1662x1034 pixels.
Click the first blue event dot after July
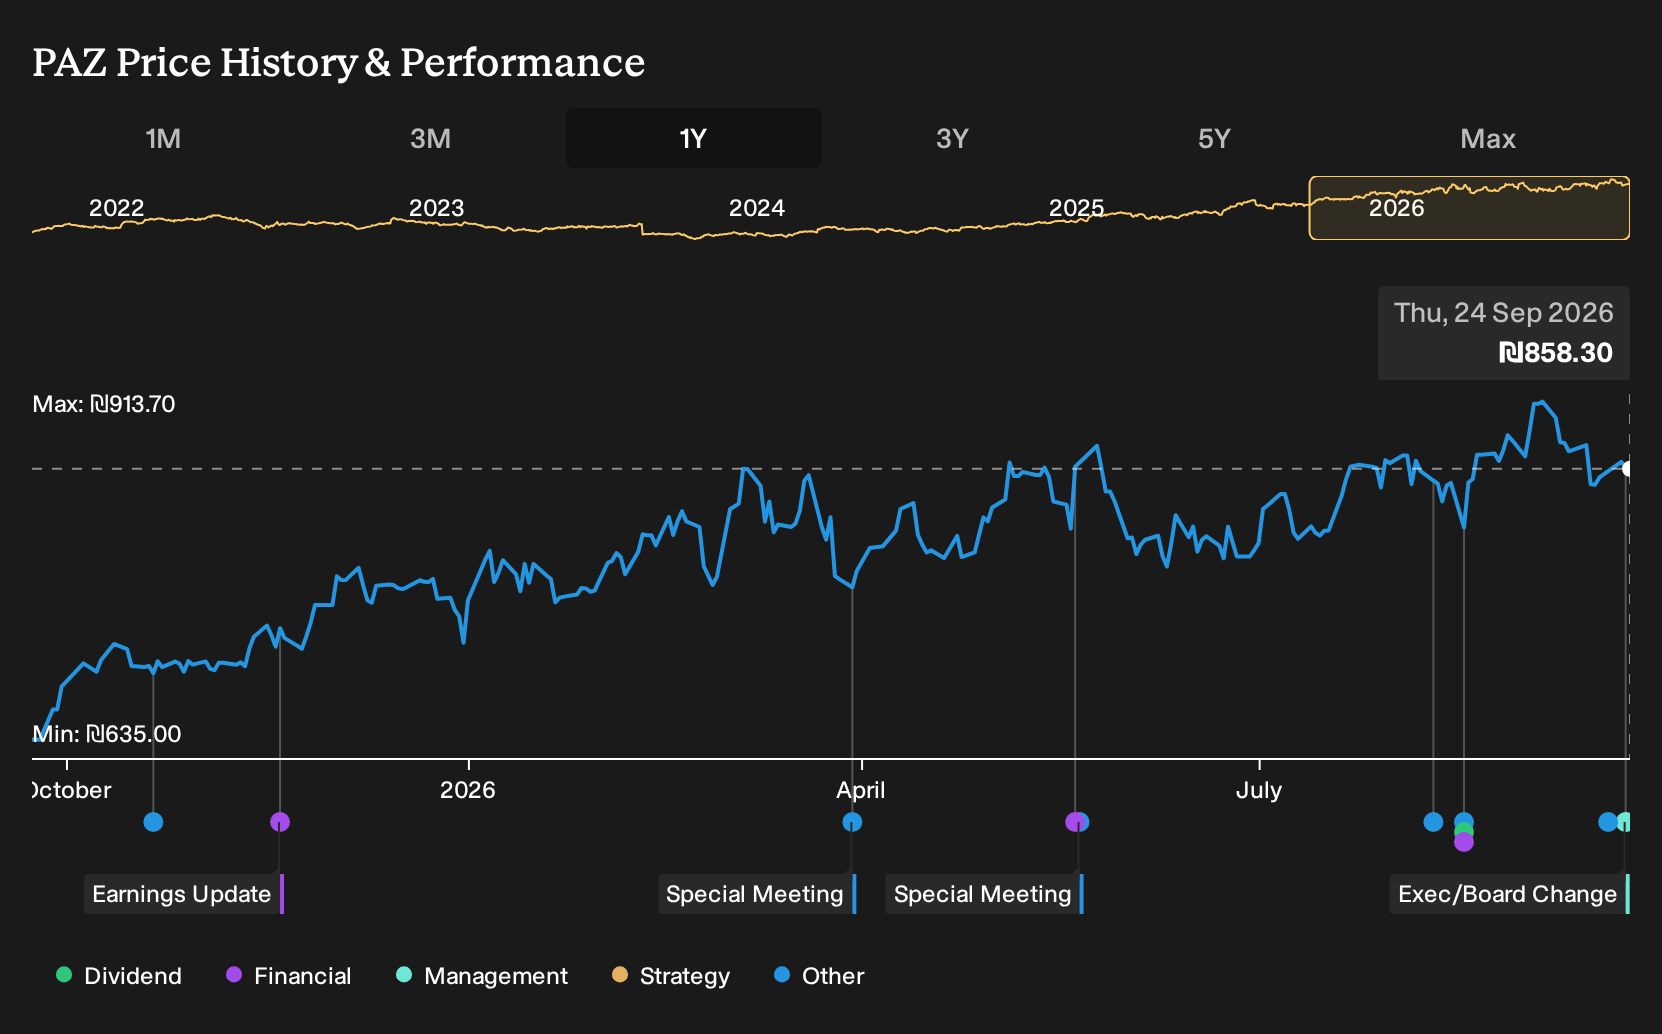click(x=1433, y=822)
